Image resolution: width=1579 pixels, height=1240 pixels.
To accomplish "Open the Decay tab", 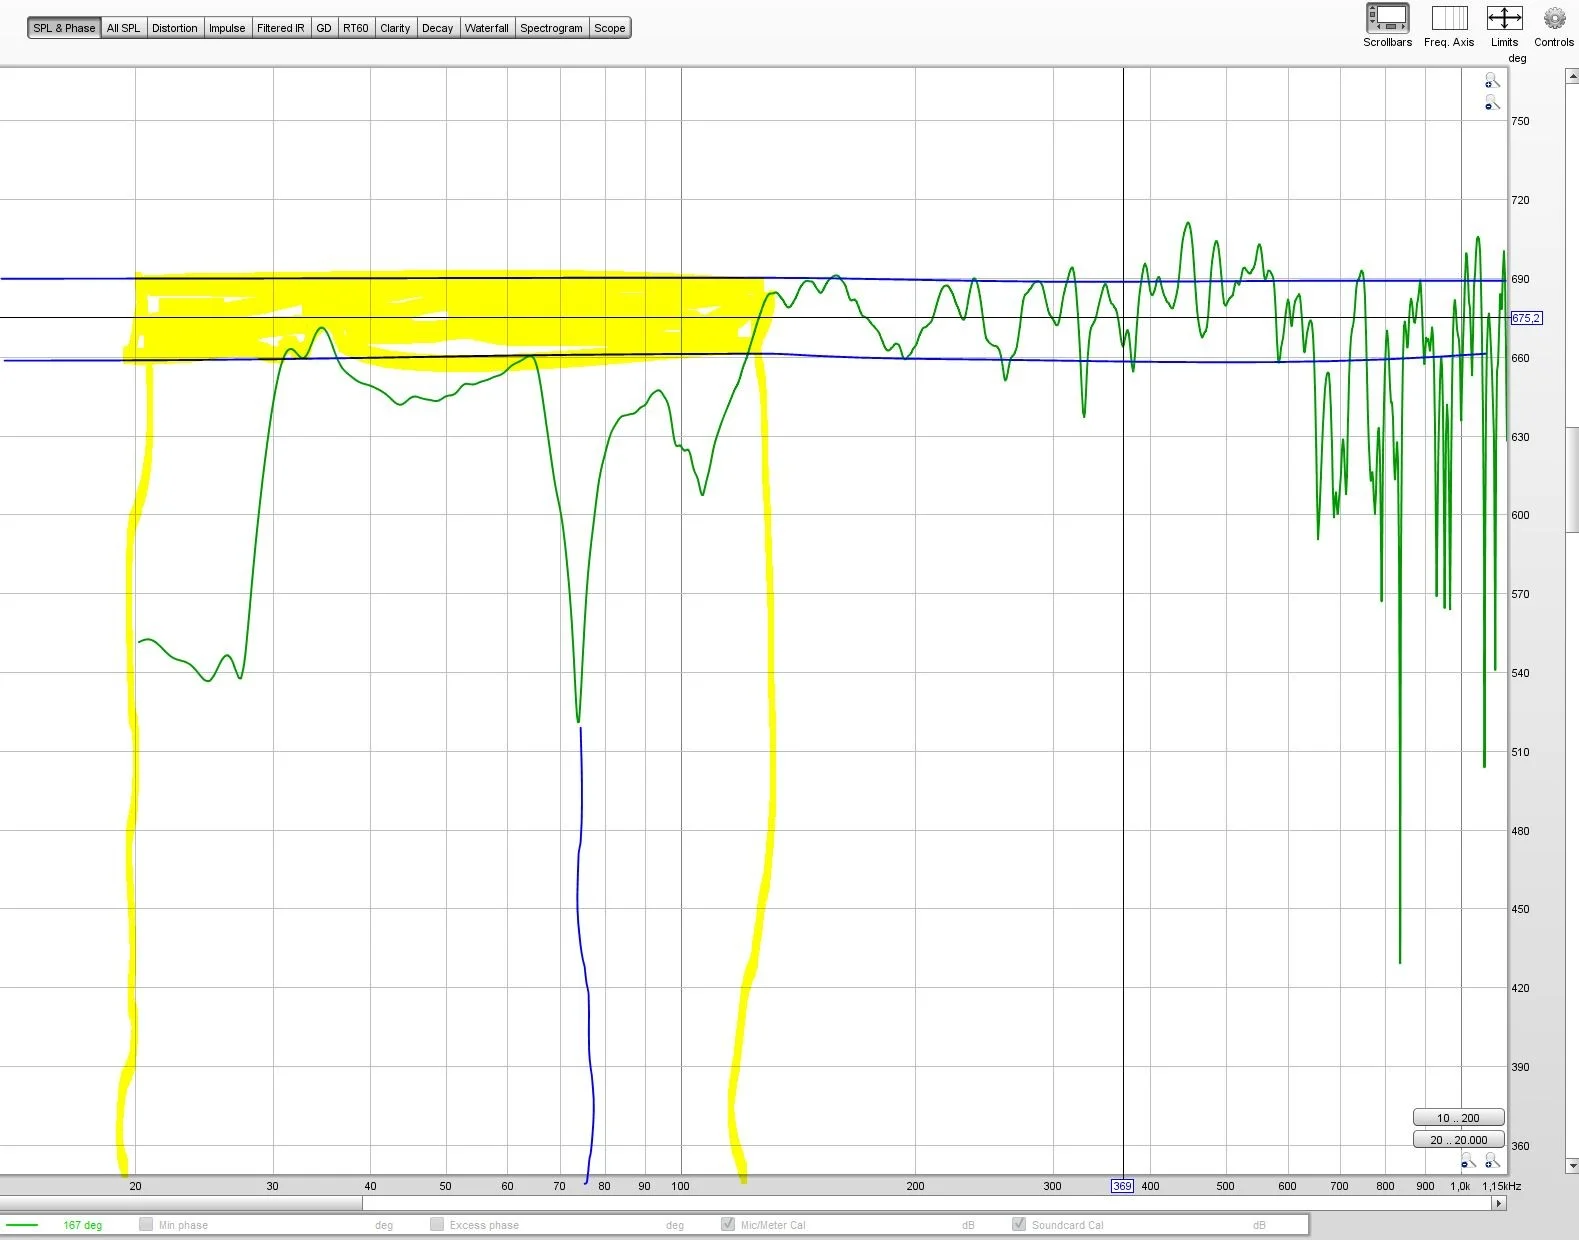I will [437, 28].
